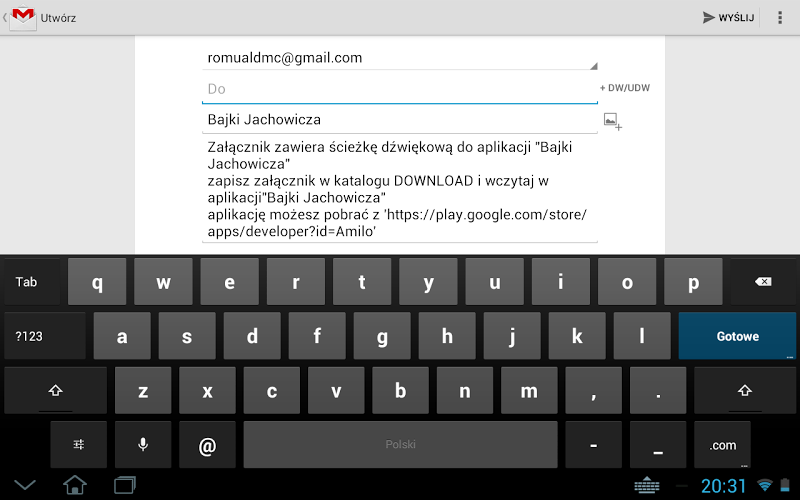The image size is (800, 500).
Task: Go to the Android home screen
Action: point(74,485)
